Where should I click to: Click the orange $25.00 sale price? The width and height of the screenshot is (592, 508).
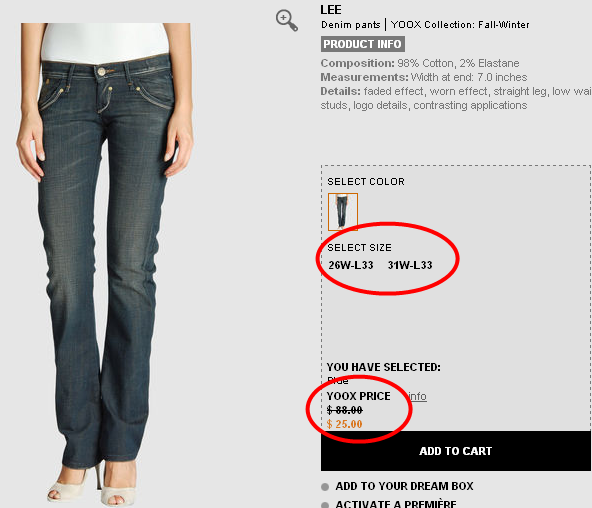click(345, 424)
